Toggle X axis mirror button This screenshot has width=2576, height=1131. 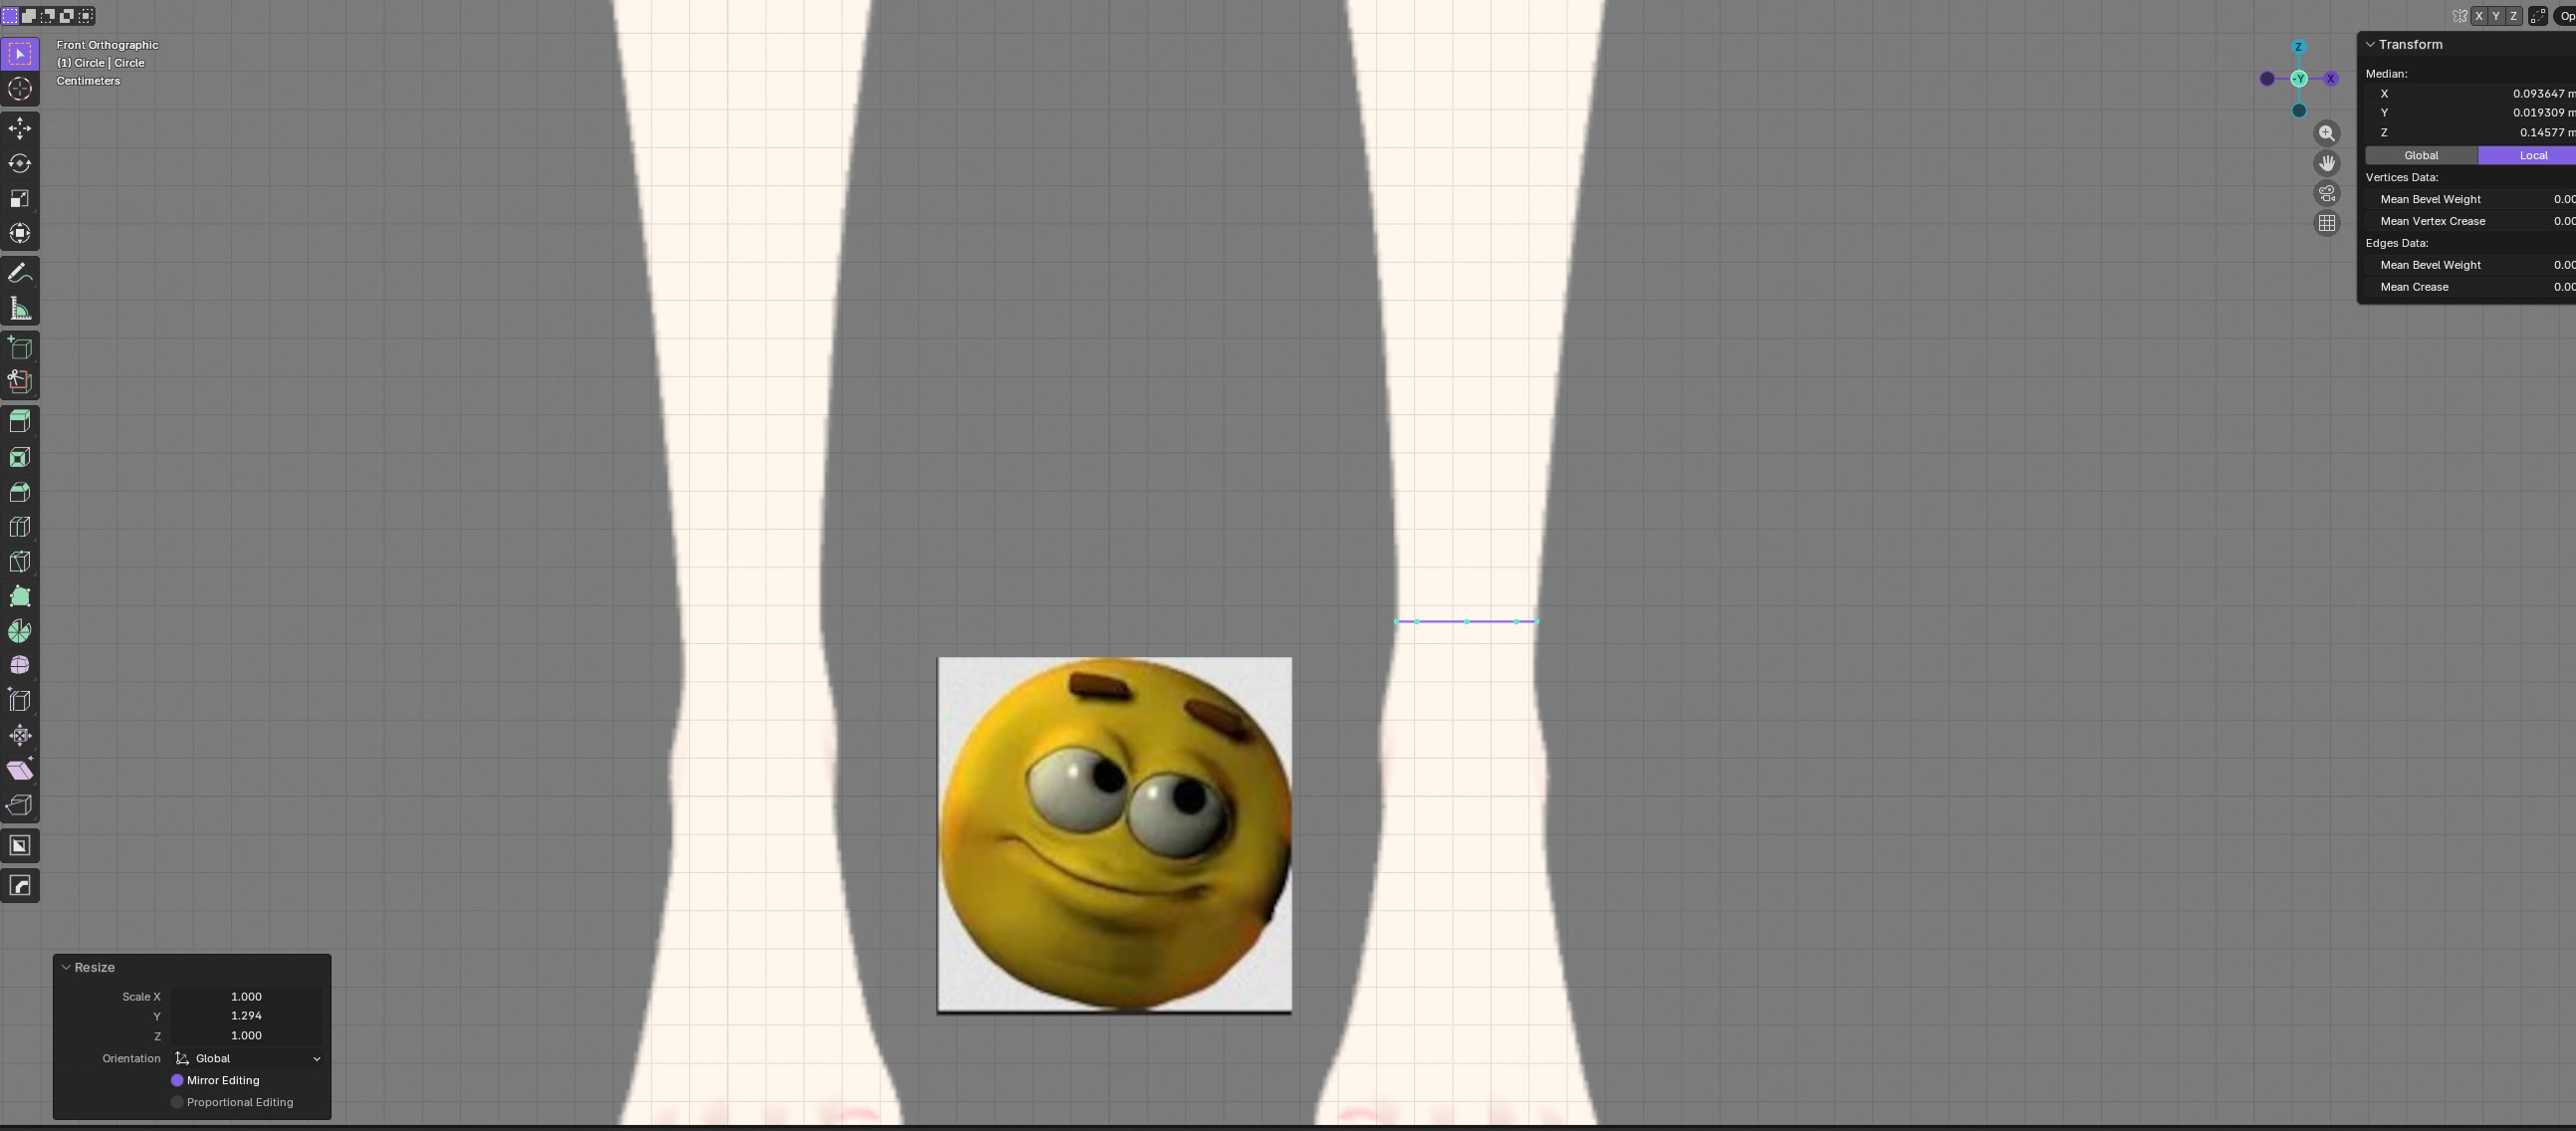tap(2478, 16)
